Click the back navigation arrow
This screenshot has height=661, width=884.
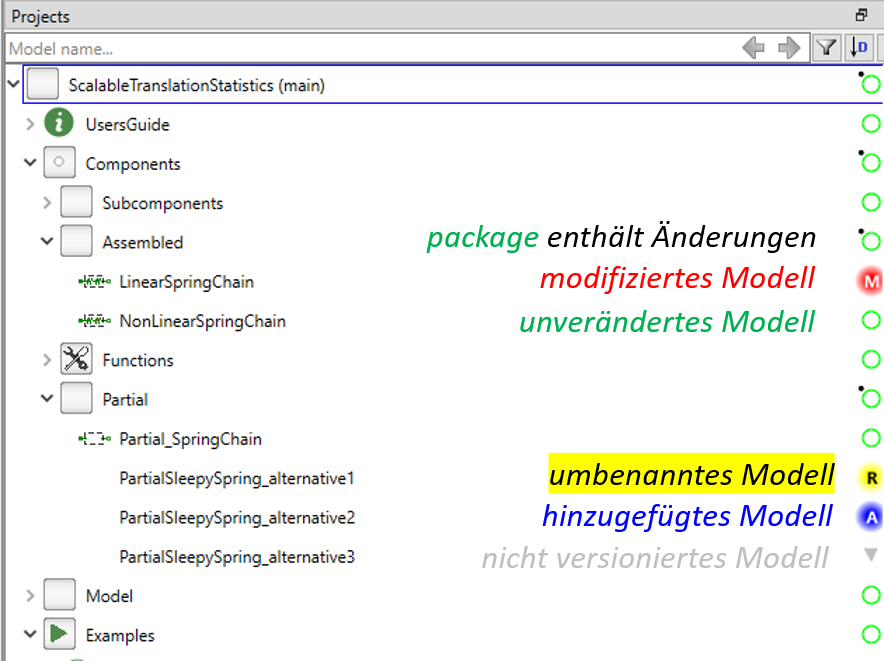pos(755,47)
